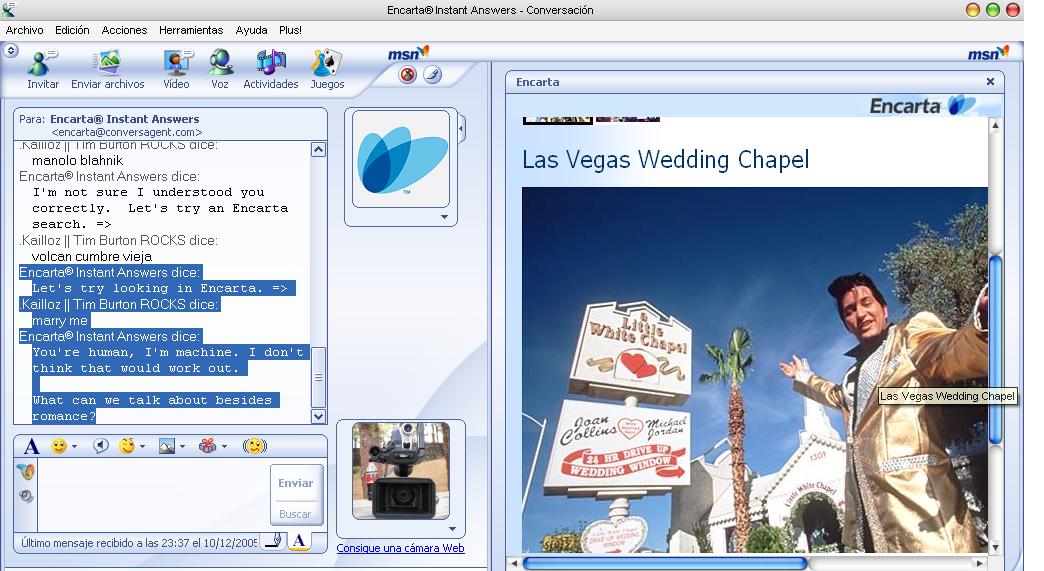
Task: Click the gift box icon
Action: pos(207,446)
